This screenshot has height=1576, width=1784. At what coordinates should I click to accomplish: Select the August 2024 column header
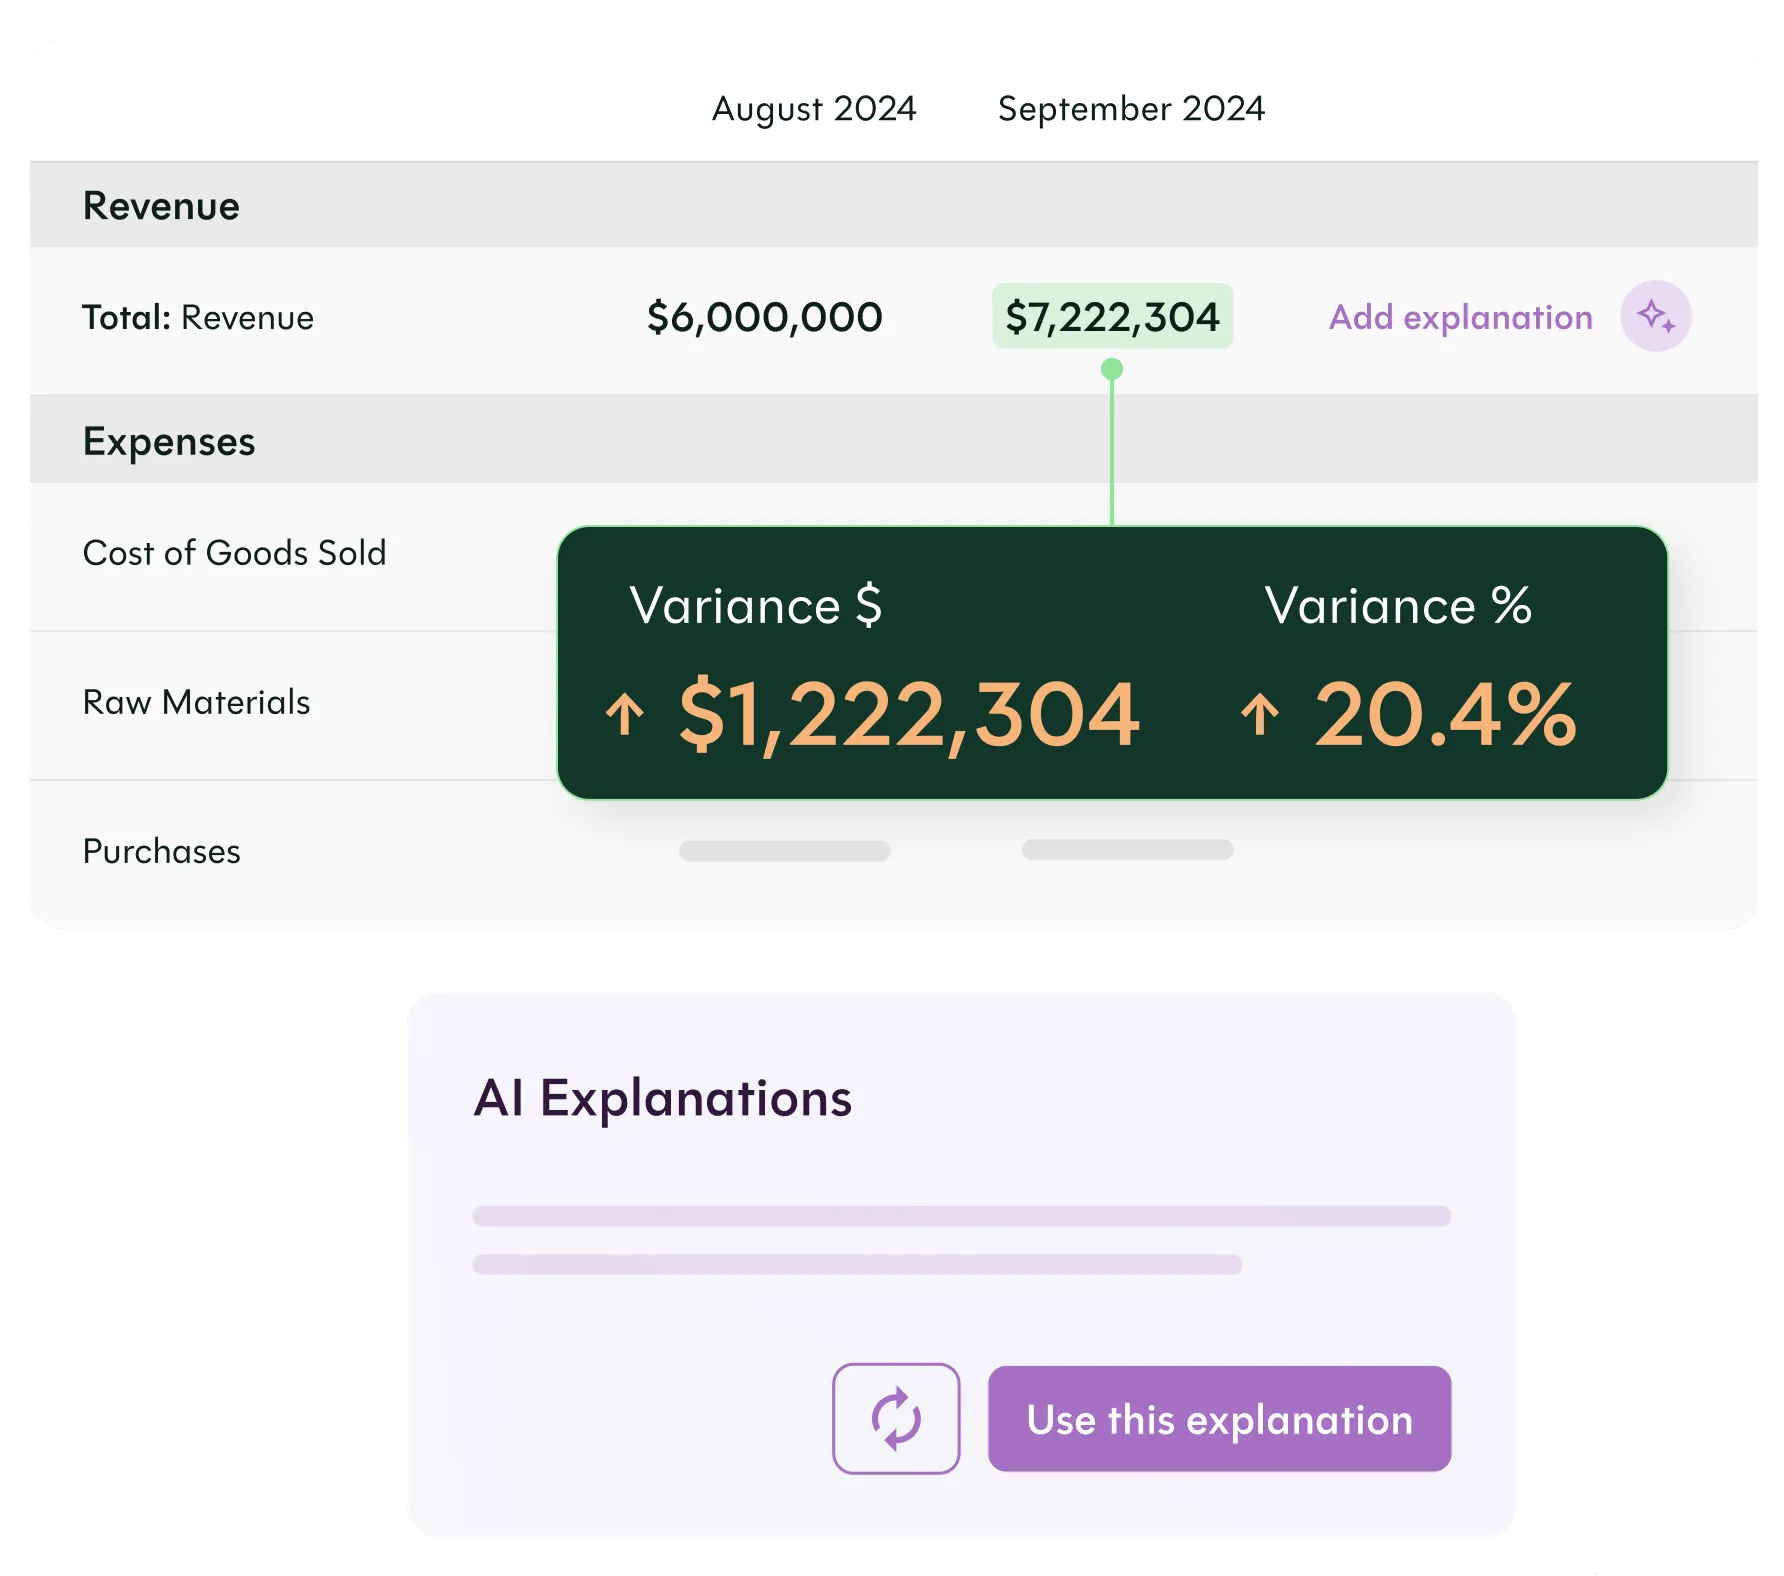(813, 109)
